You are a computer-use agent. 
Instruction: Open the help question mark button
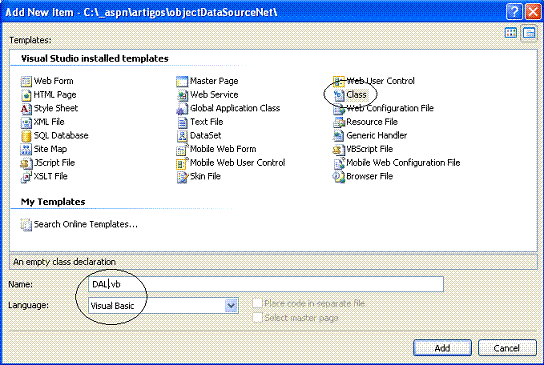(x=514, y=12)
